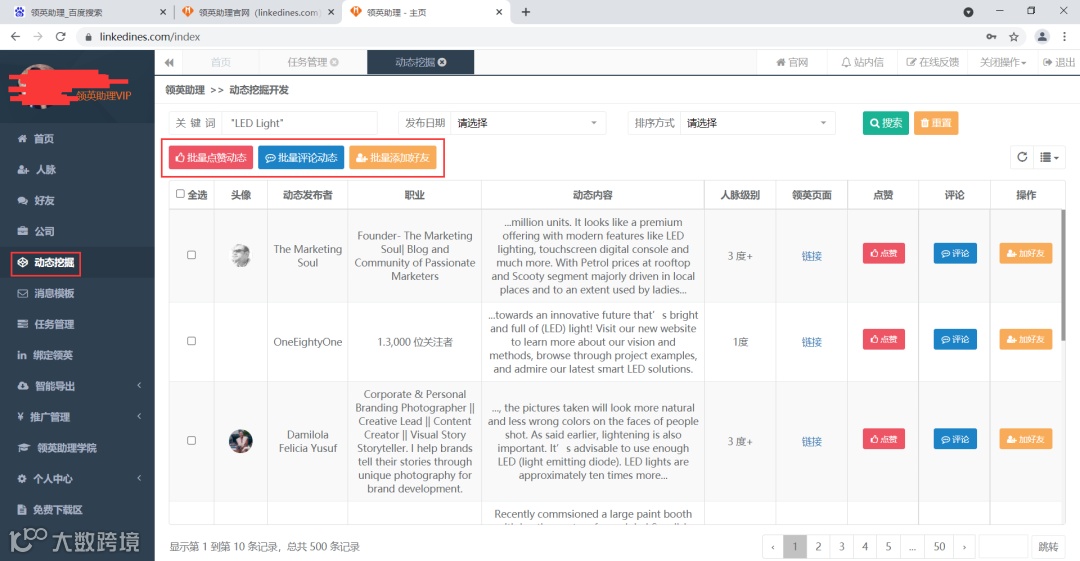Click the 批量点赞动态 button
The image size is (1080, 561).
211,158
